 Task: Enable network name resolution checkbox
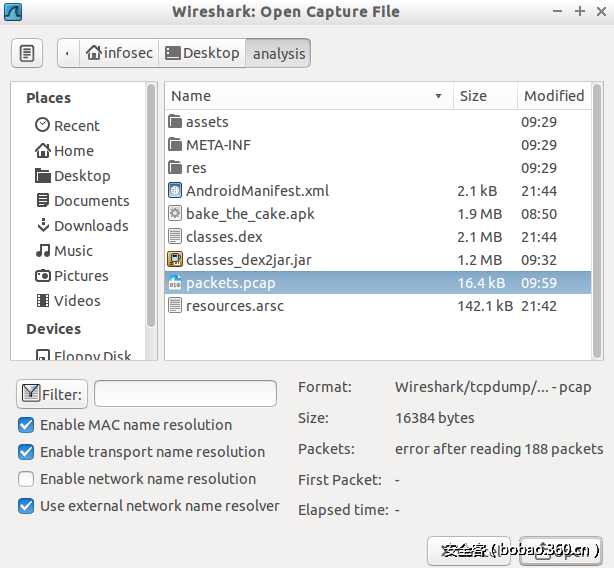pos(26,479)
